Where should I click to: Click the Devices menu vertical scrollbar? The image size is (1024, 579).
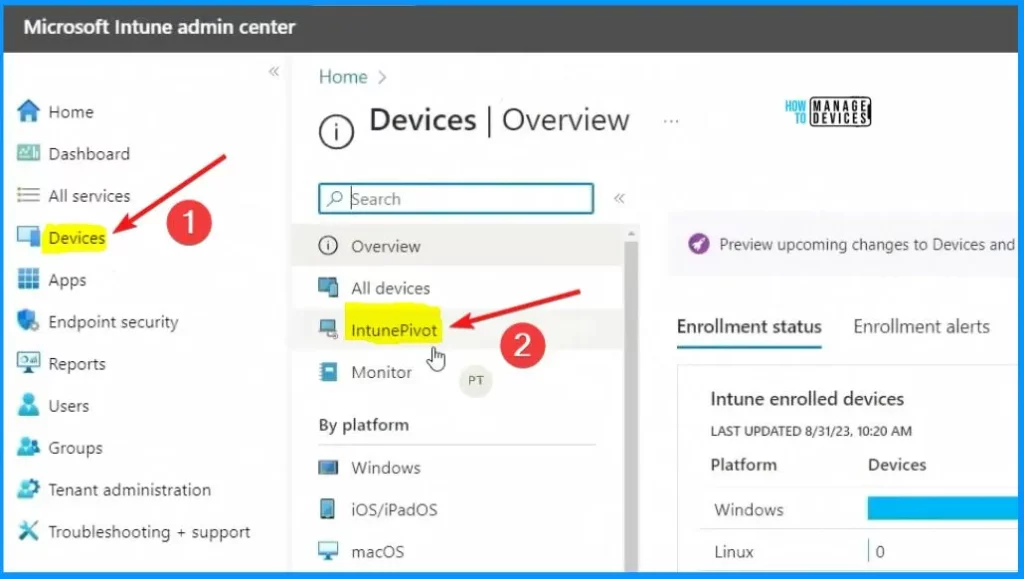[631, 405]
